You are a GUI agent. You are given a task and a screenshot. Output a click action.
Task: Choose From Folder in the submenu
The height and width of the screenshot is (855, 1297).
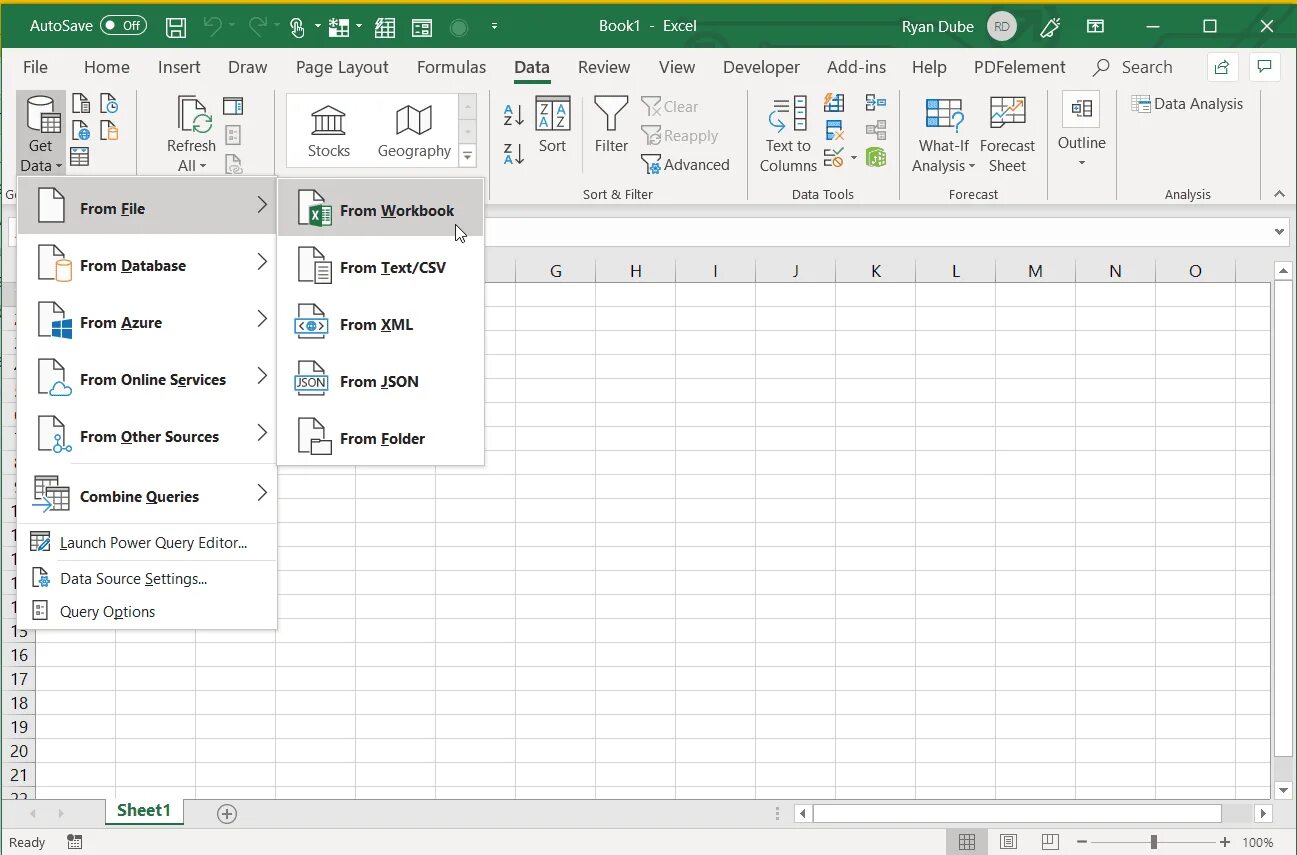click(381, 438)
